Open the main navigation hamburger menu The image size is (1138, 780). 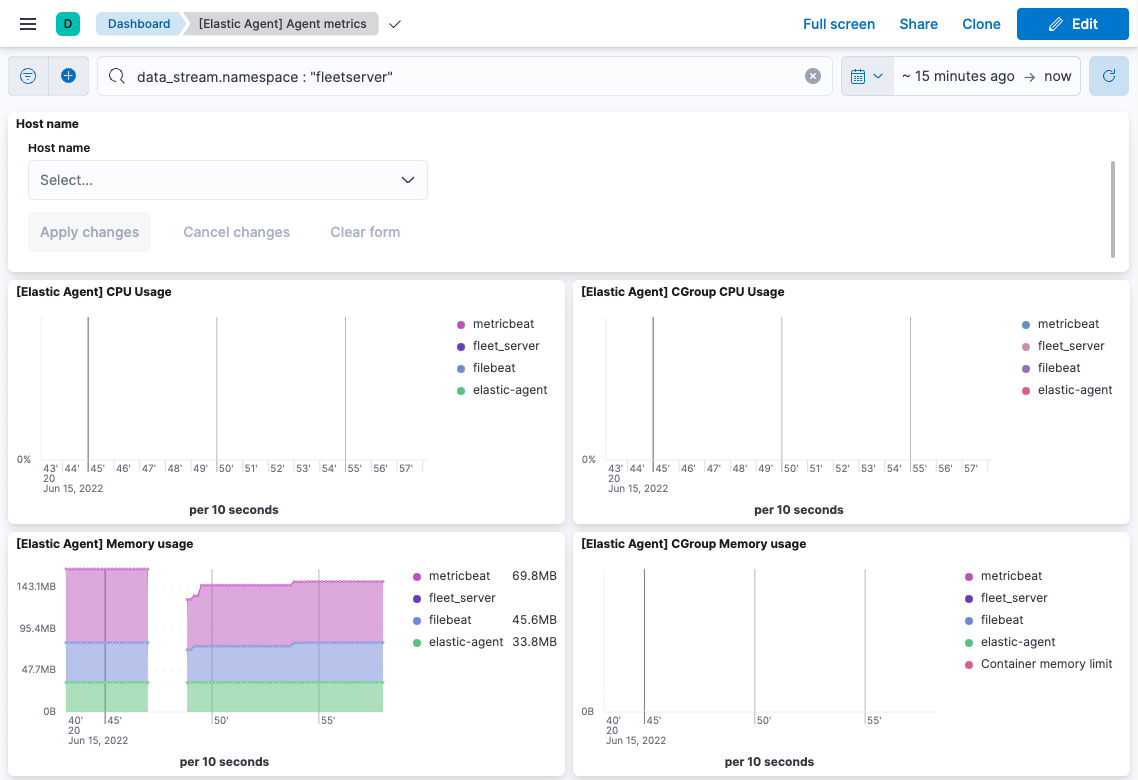[x=27, y=24]
